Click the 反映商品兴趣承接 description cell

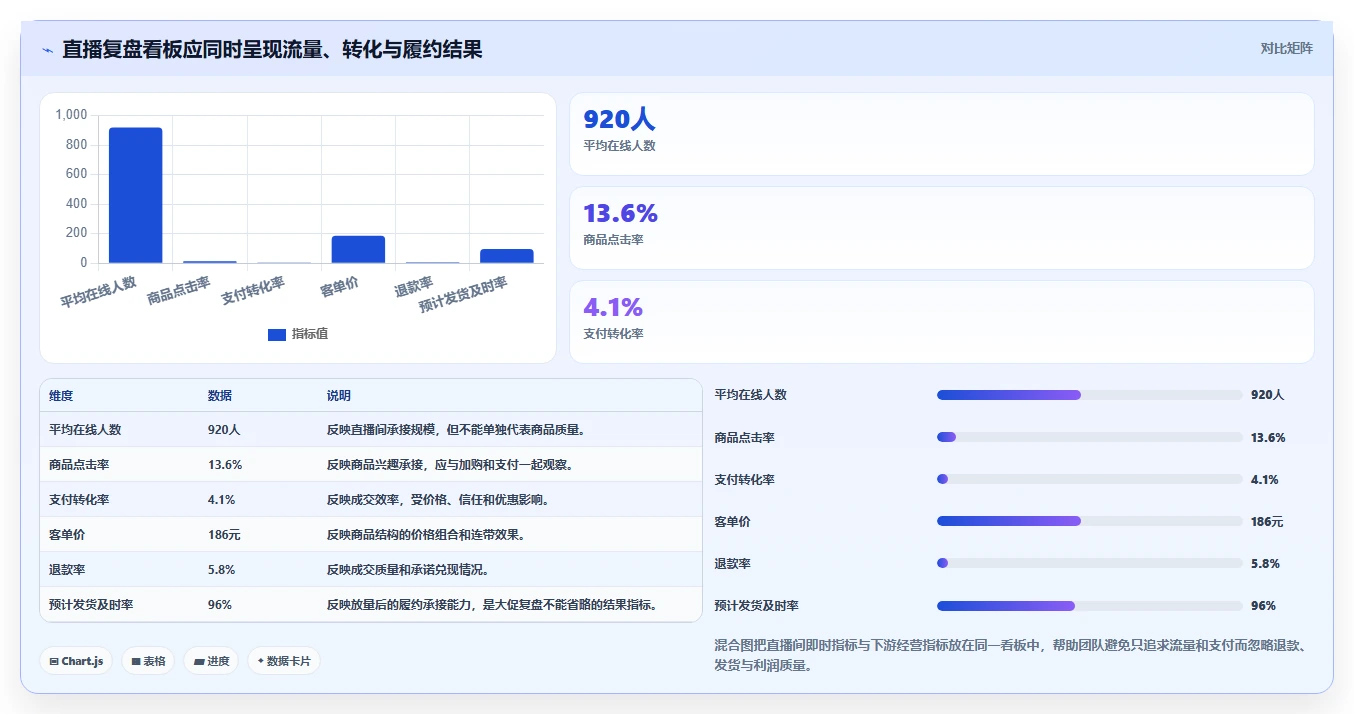tap(449, 465)
